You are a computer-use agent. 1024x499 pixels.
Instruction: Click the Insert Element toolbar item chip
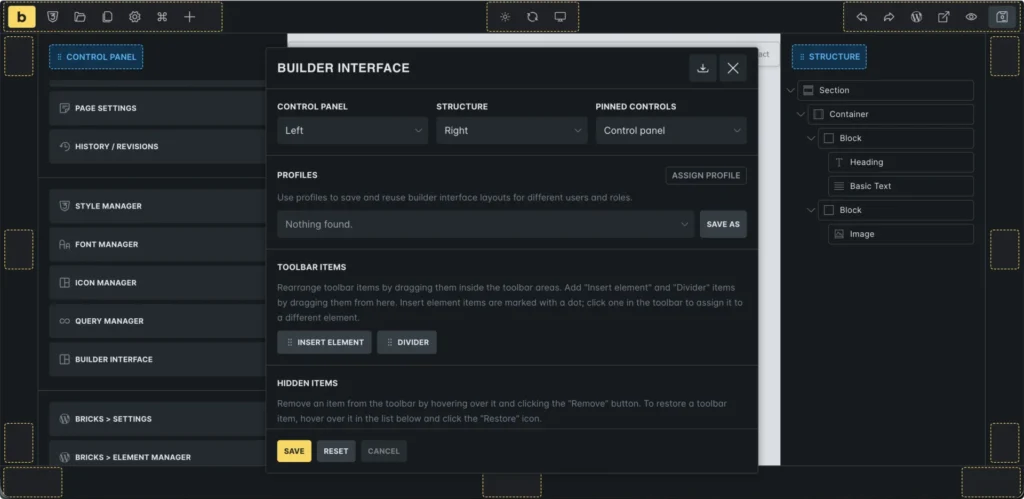click(325, 342)
